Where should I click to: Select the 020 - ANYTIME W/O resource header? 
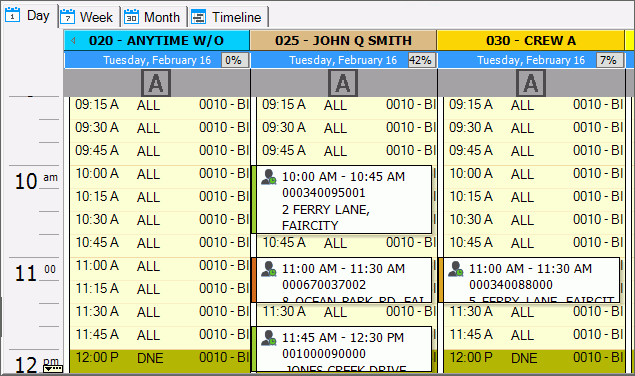pos(157,41)
